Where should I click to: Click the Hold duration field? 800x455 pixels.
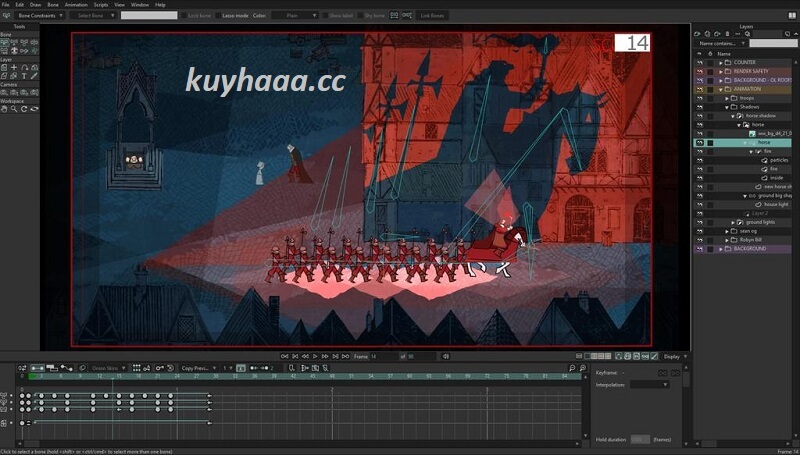(x=639, y=439)
